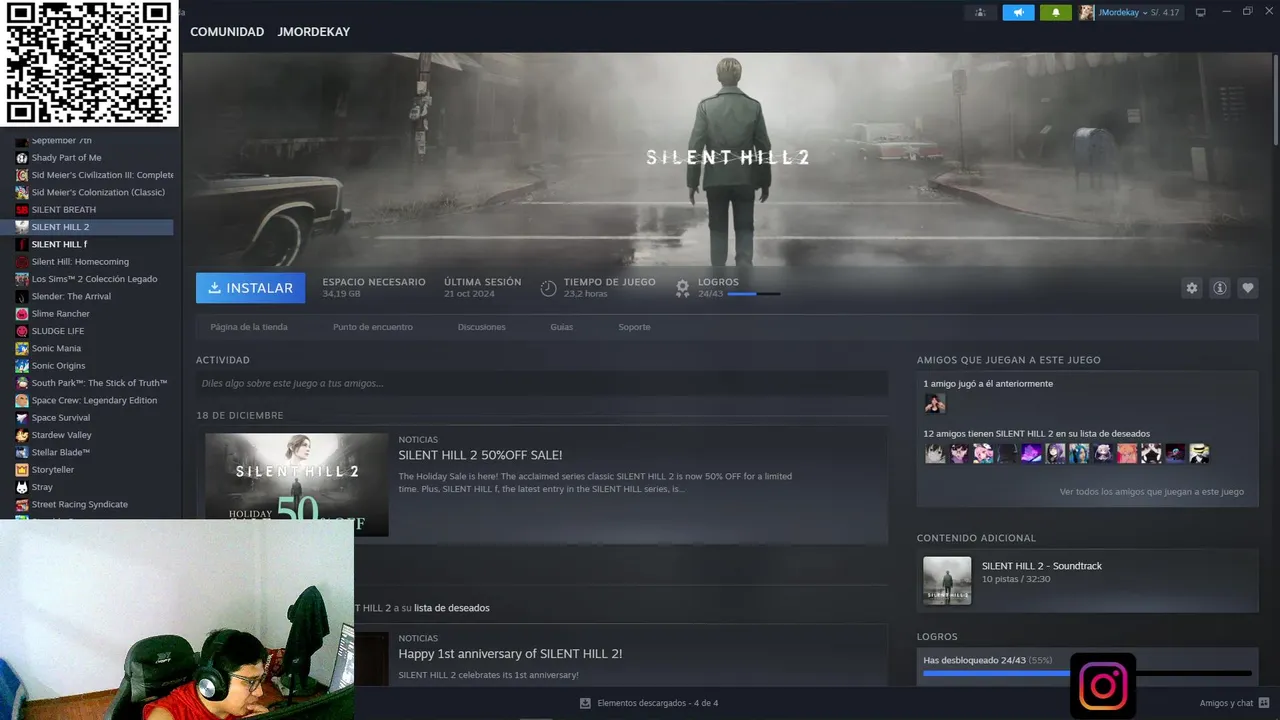Open the JMORDEKAY profile menu

coord(314,32)
